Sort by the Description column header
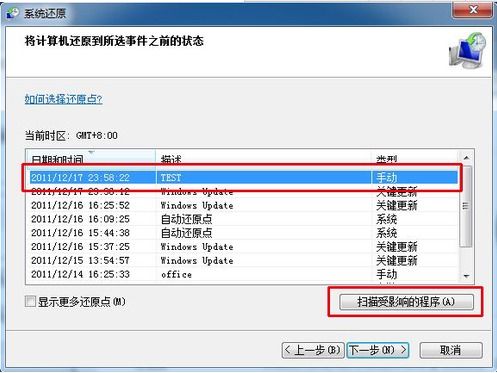This screenshot has width=497, height=373. pyautogui.click(x=263, y=157)
